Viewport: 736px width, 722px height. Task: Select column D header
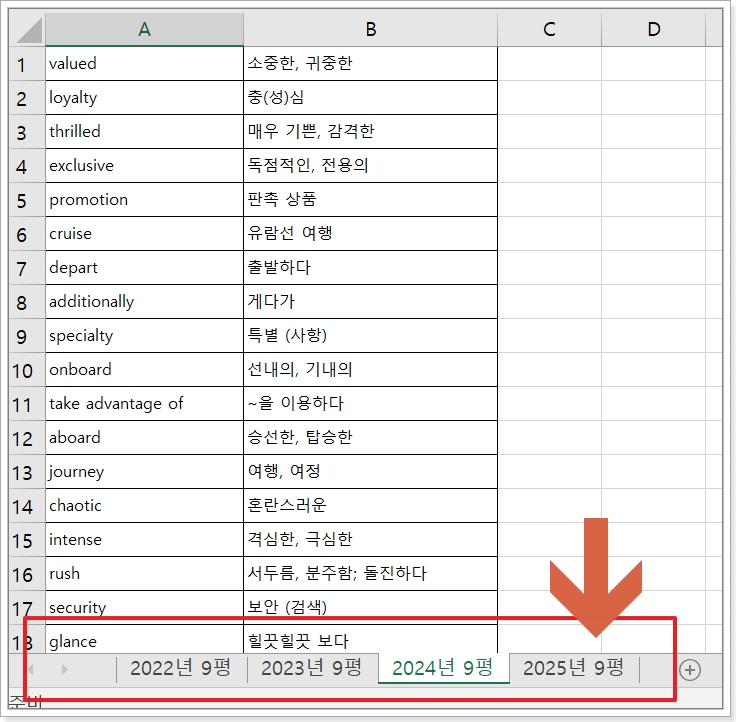653,30
